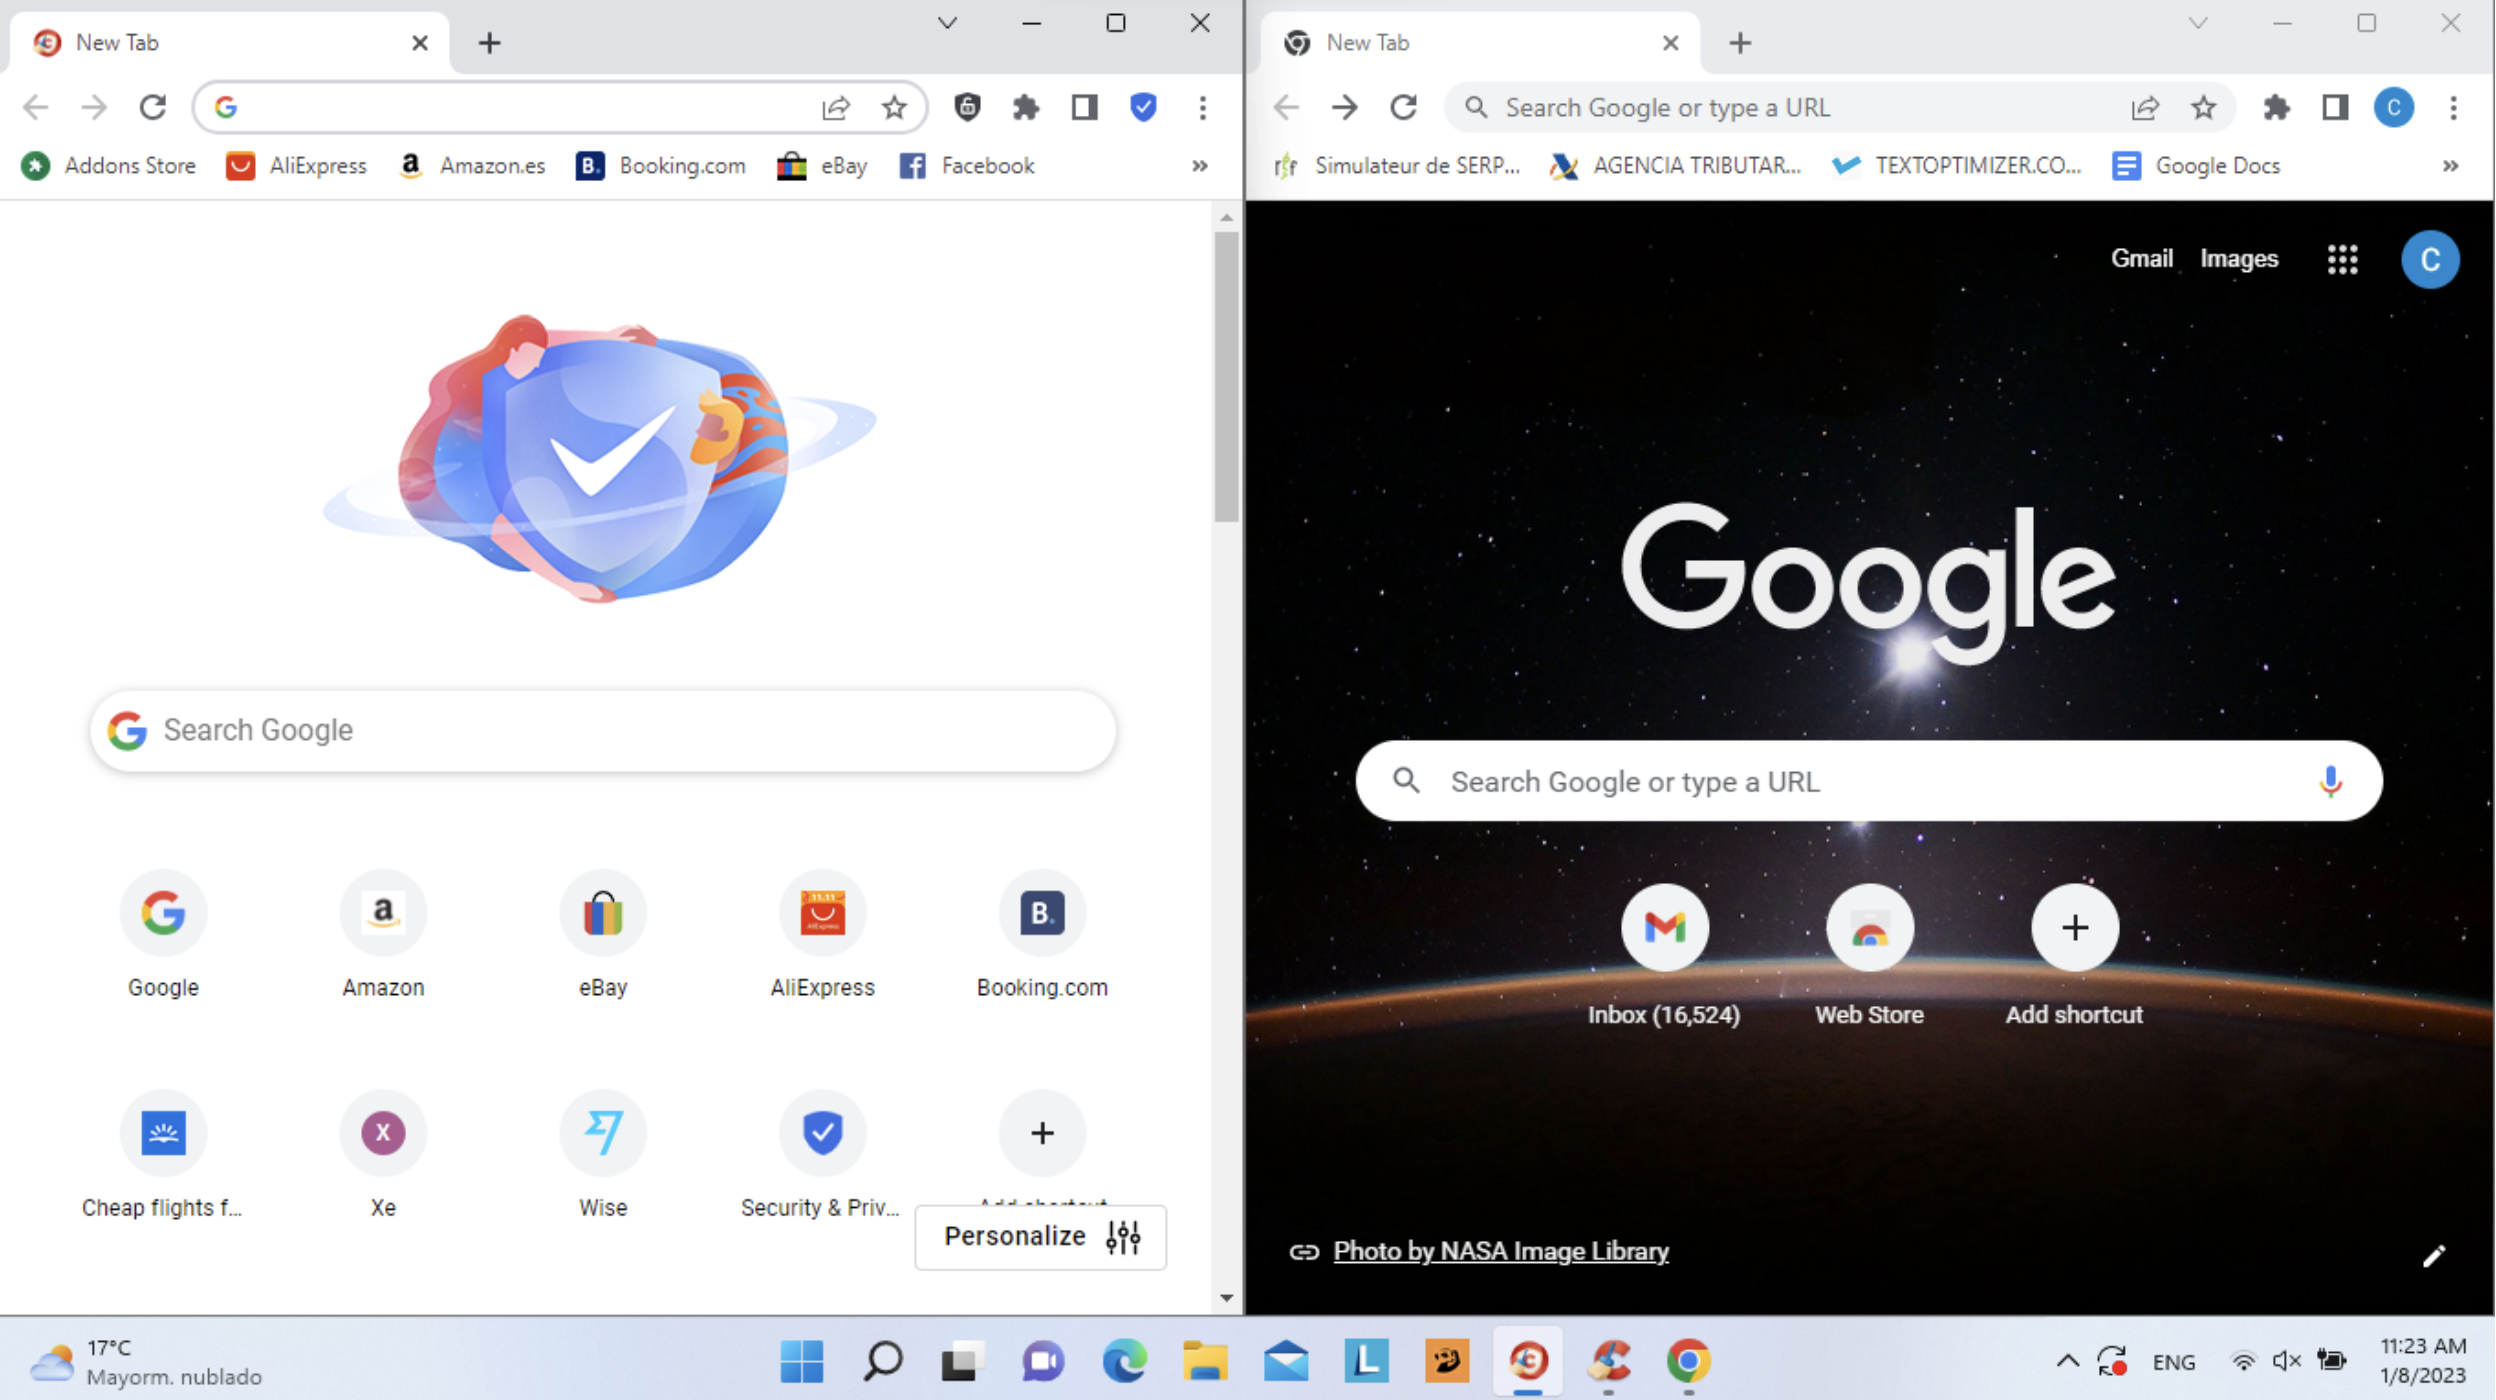Open the Google apps grid menu
The image size is (2496, 1400).
(x=2343, y=260)
